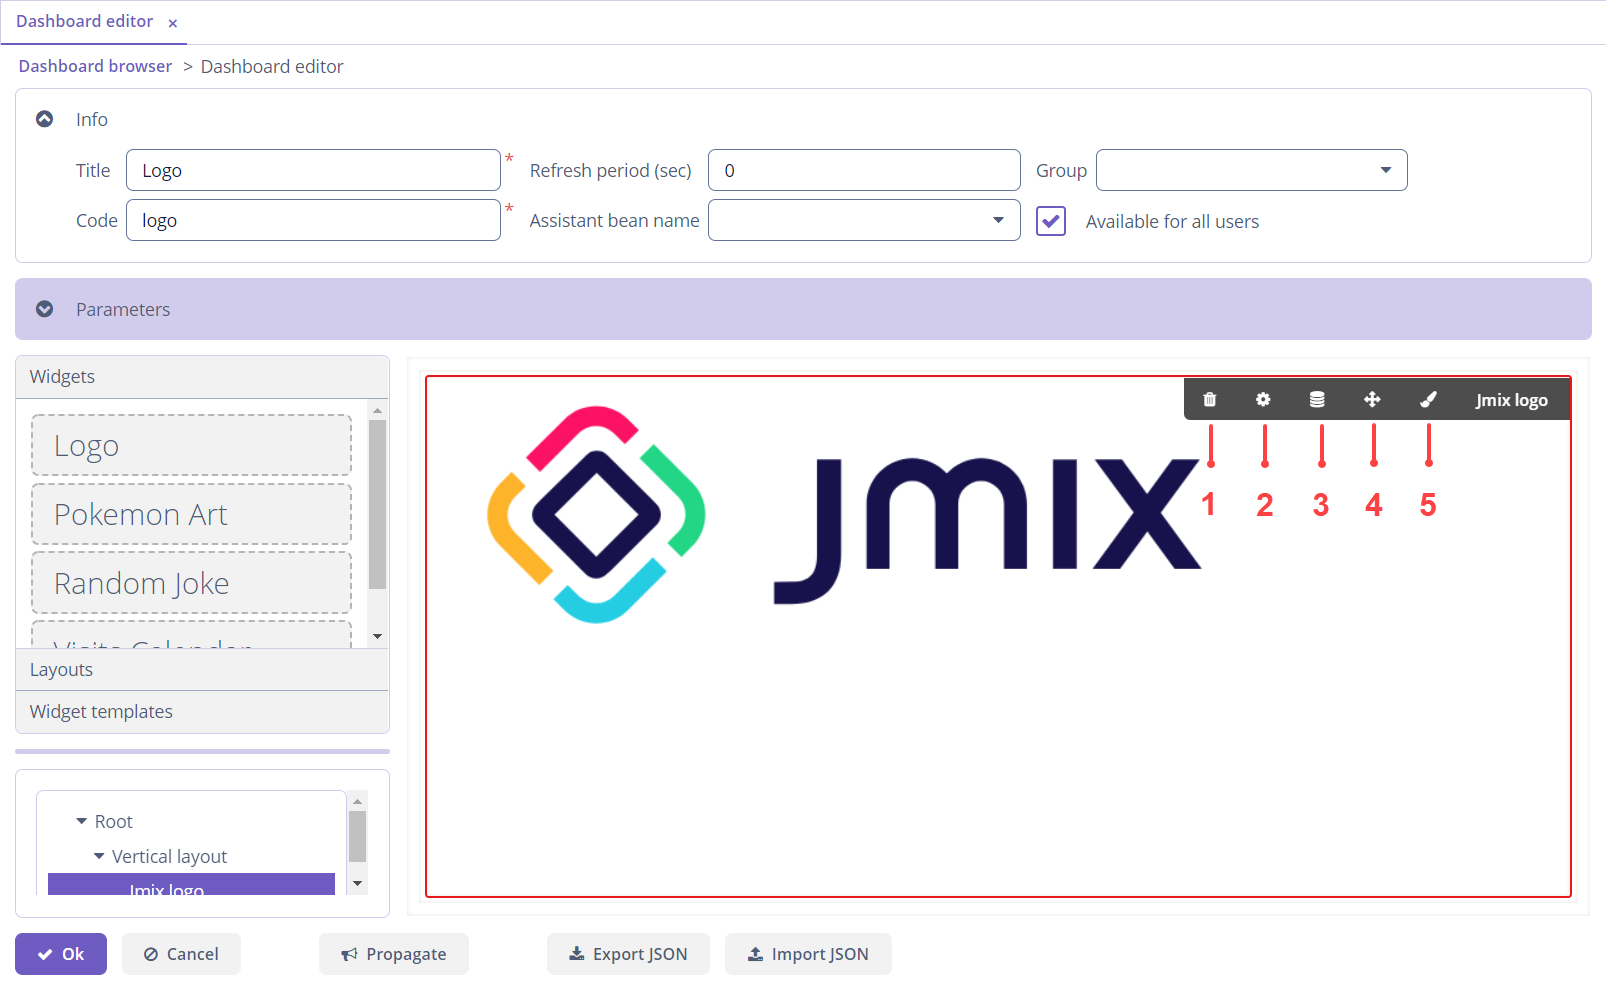The width and height of the screenshot is (1606, 988).
Task: Open the Widget templates section
Action: pos(202,712)
